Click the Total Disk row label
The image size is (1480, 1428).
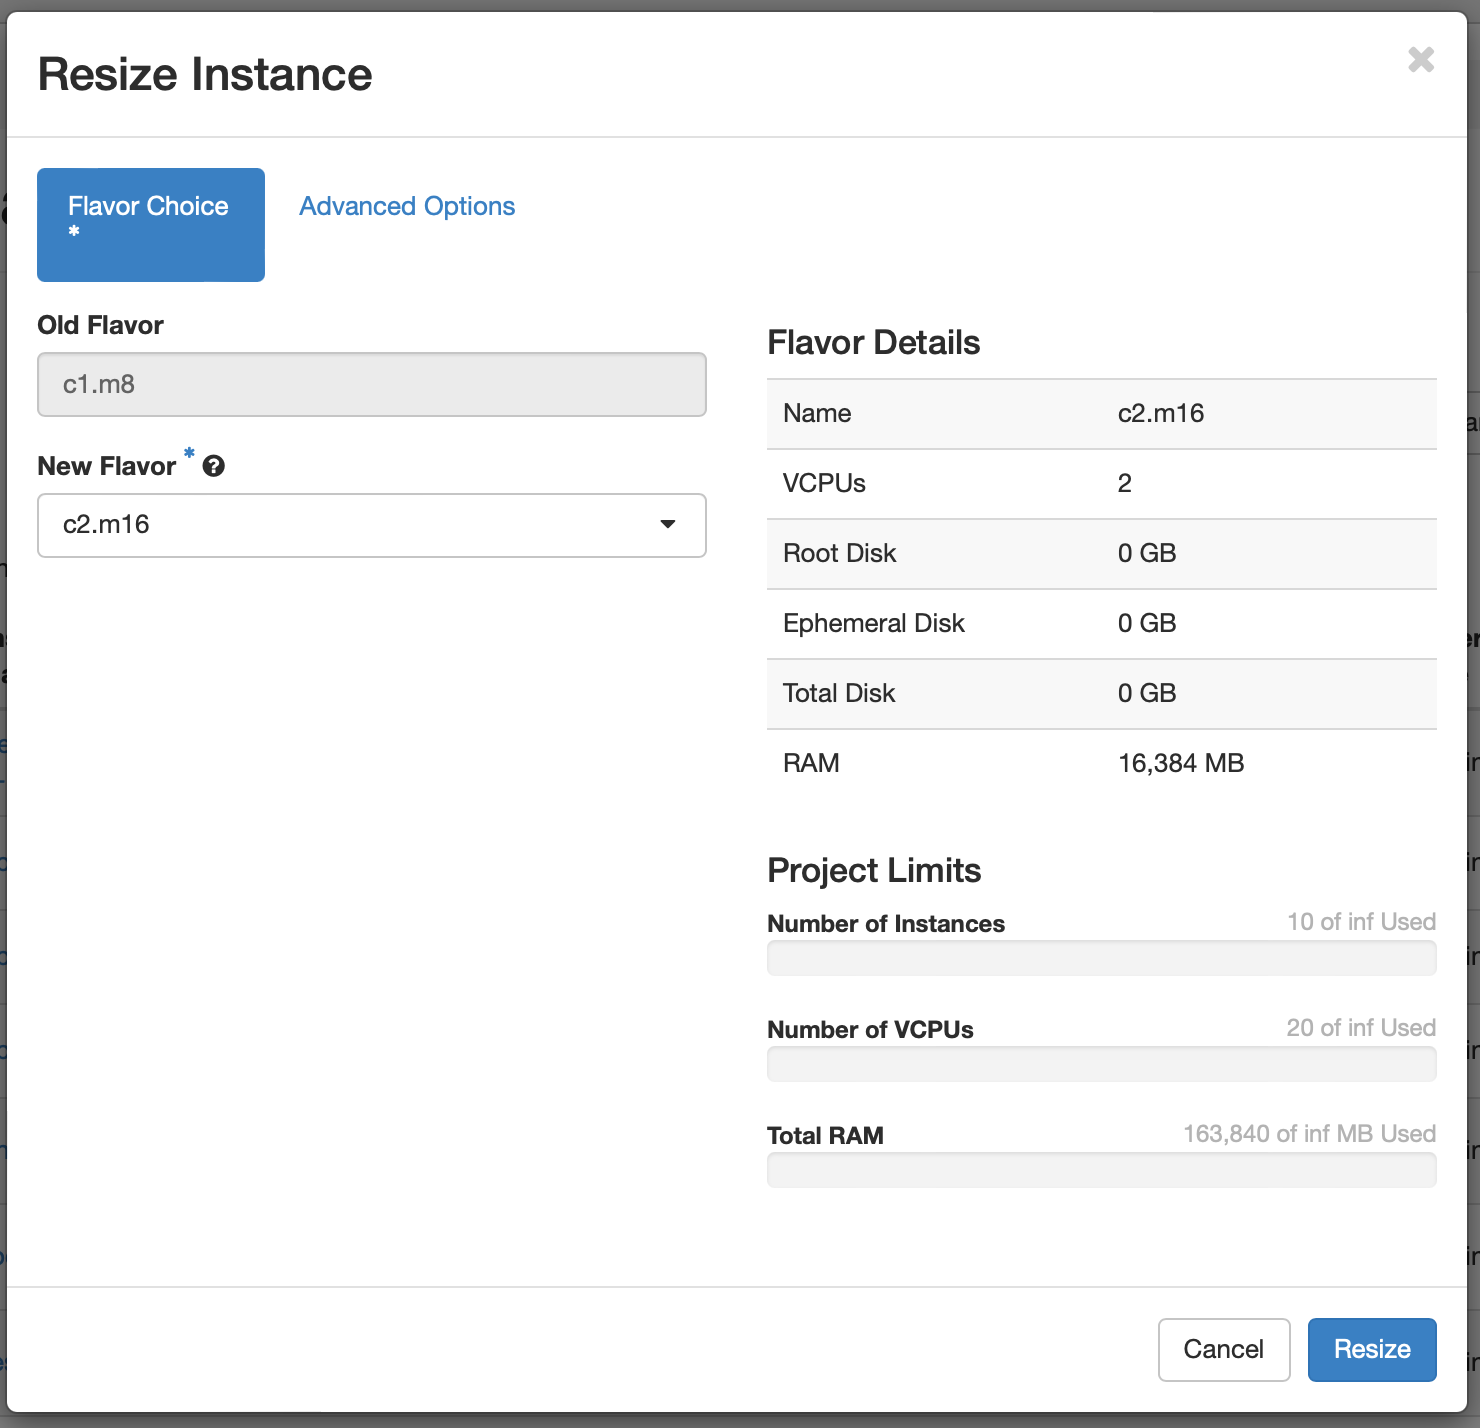click(839, 693)
